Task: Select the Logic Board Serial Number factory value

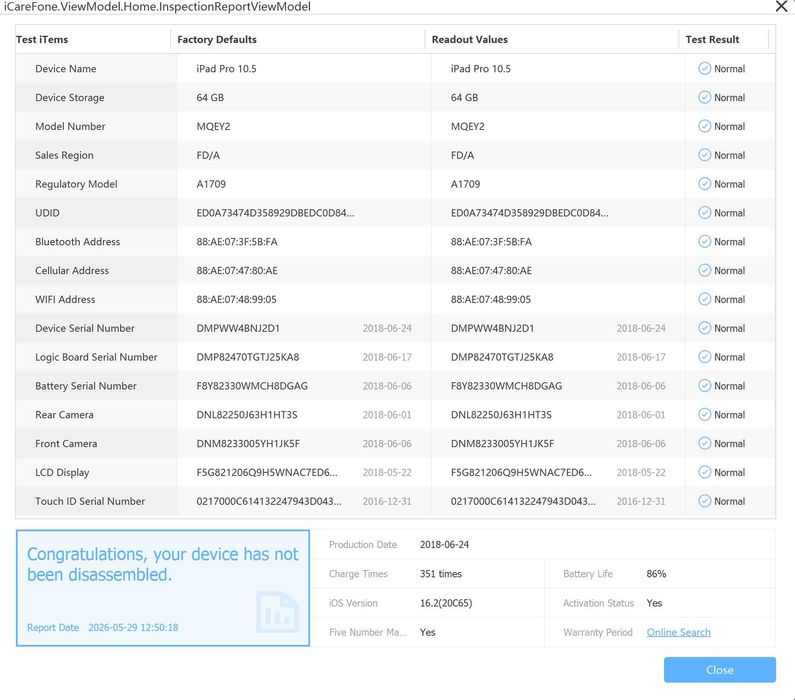Action: (247, 357)
